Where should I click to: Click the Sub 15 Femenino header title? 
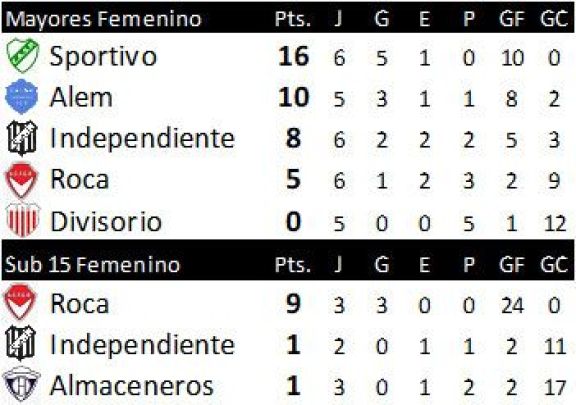point(93,265)
